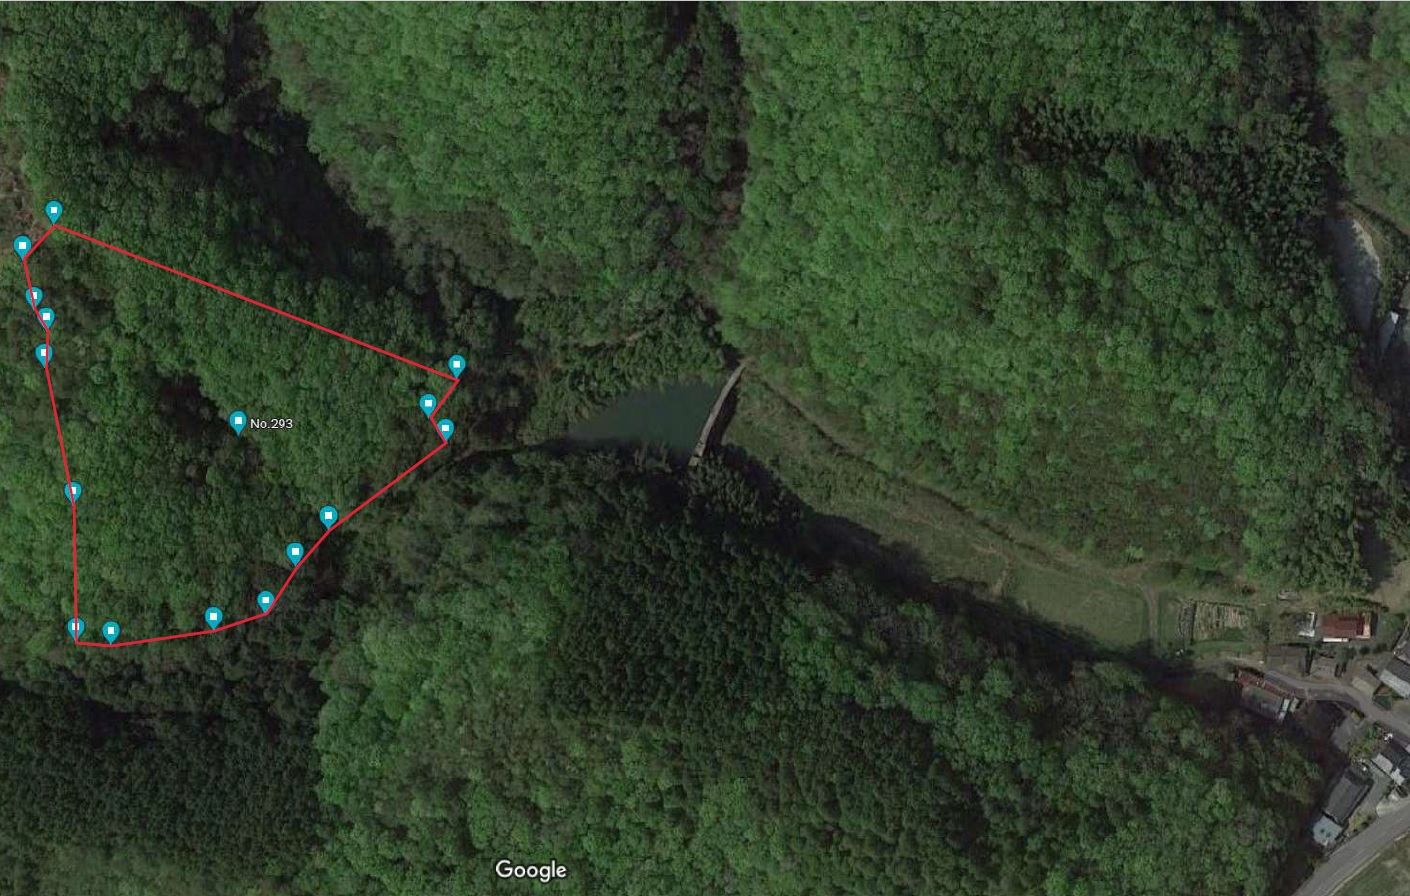This screenshot has width=1410, height=896.
Task: Select marker just right of southwest corner
Action: pos(111,632)
